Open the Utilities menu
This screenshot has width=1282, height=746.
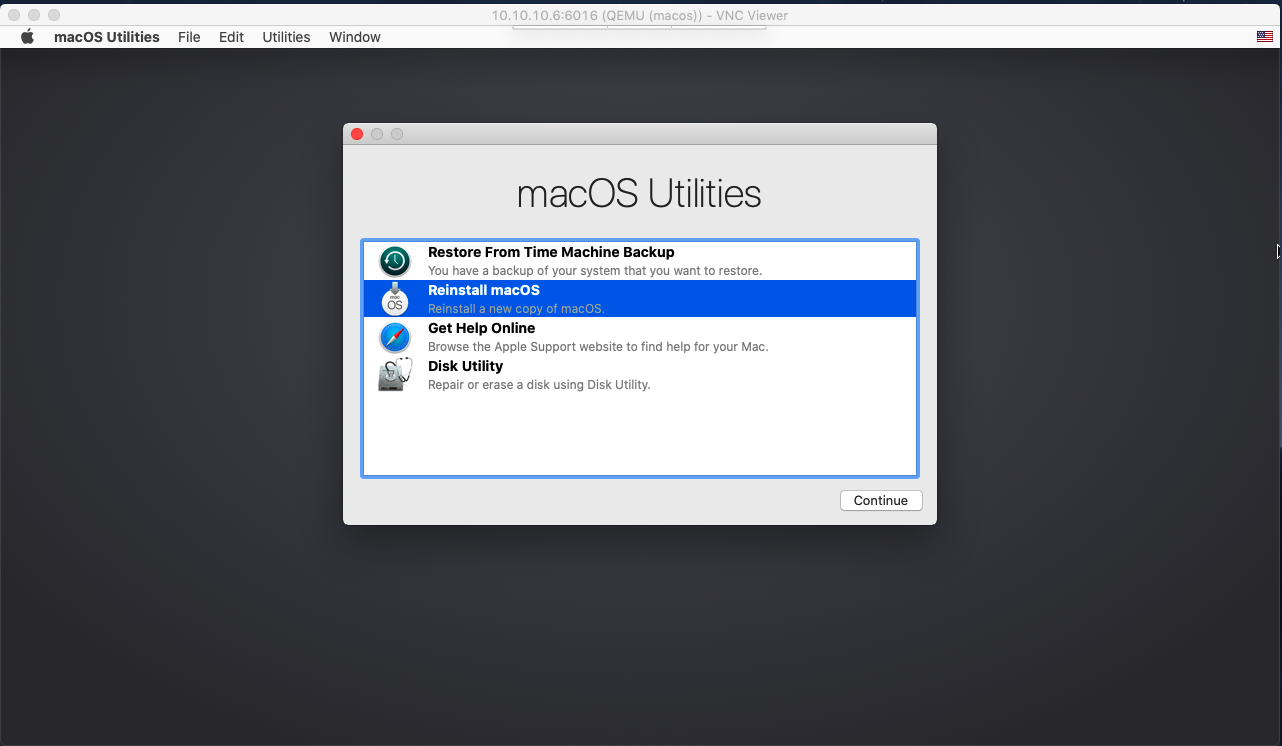[286, 37]
